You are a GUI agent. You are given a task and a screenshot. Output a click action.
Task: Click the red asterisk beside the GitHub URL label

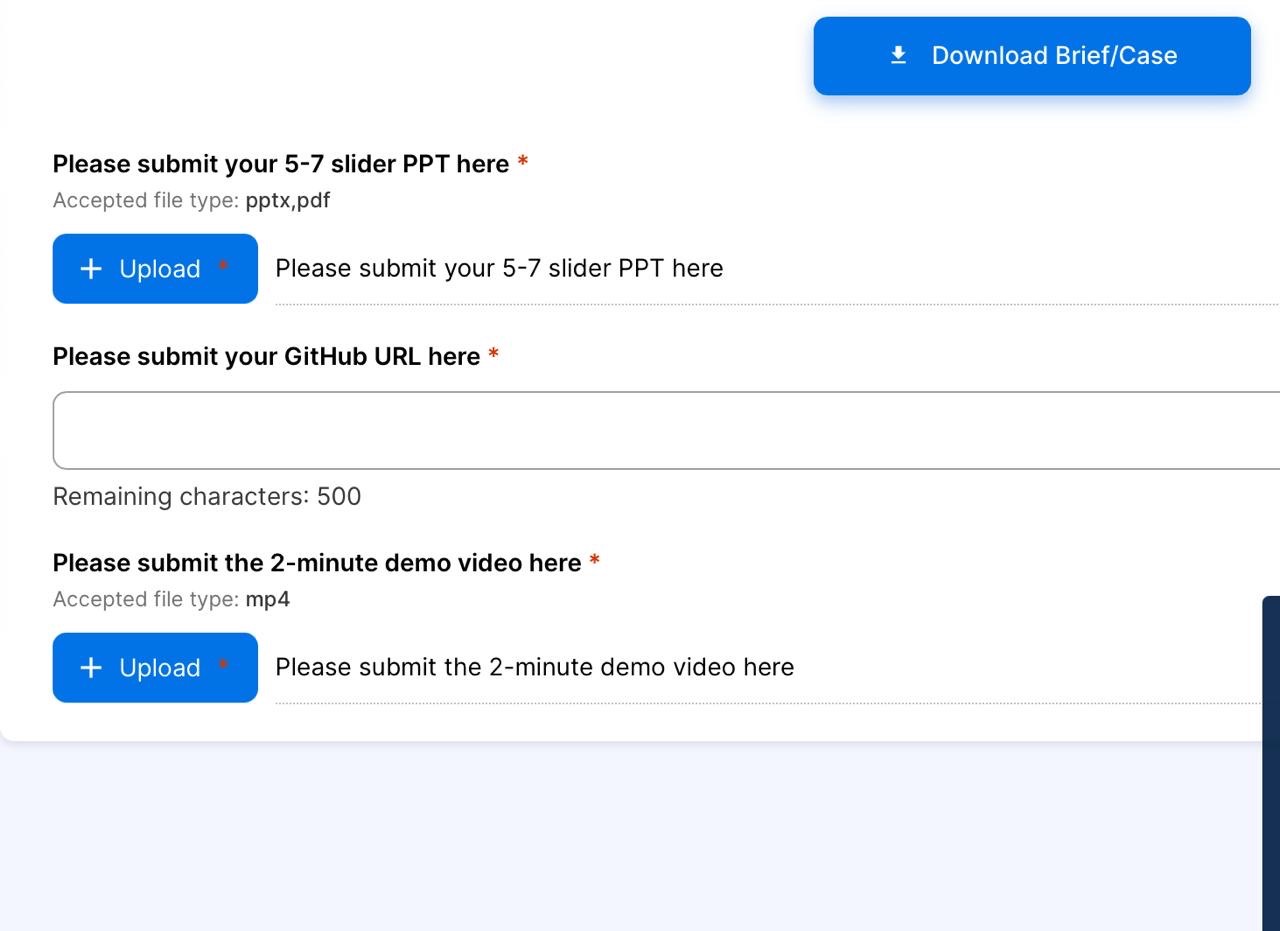494,356
